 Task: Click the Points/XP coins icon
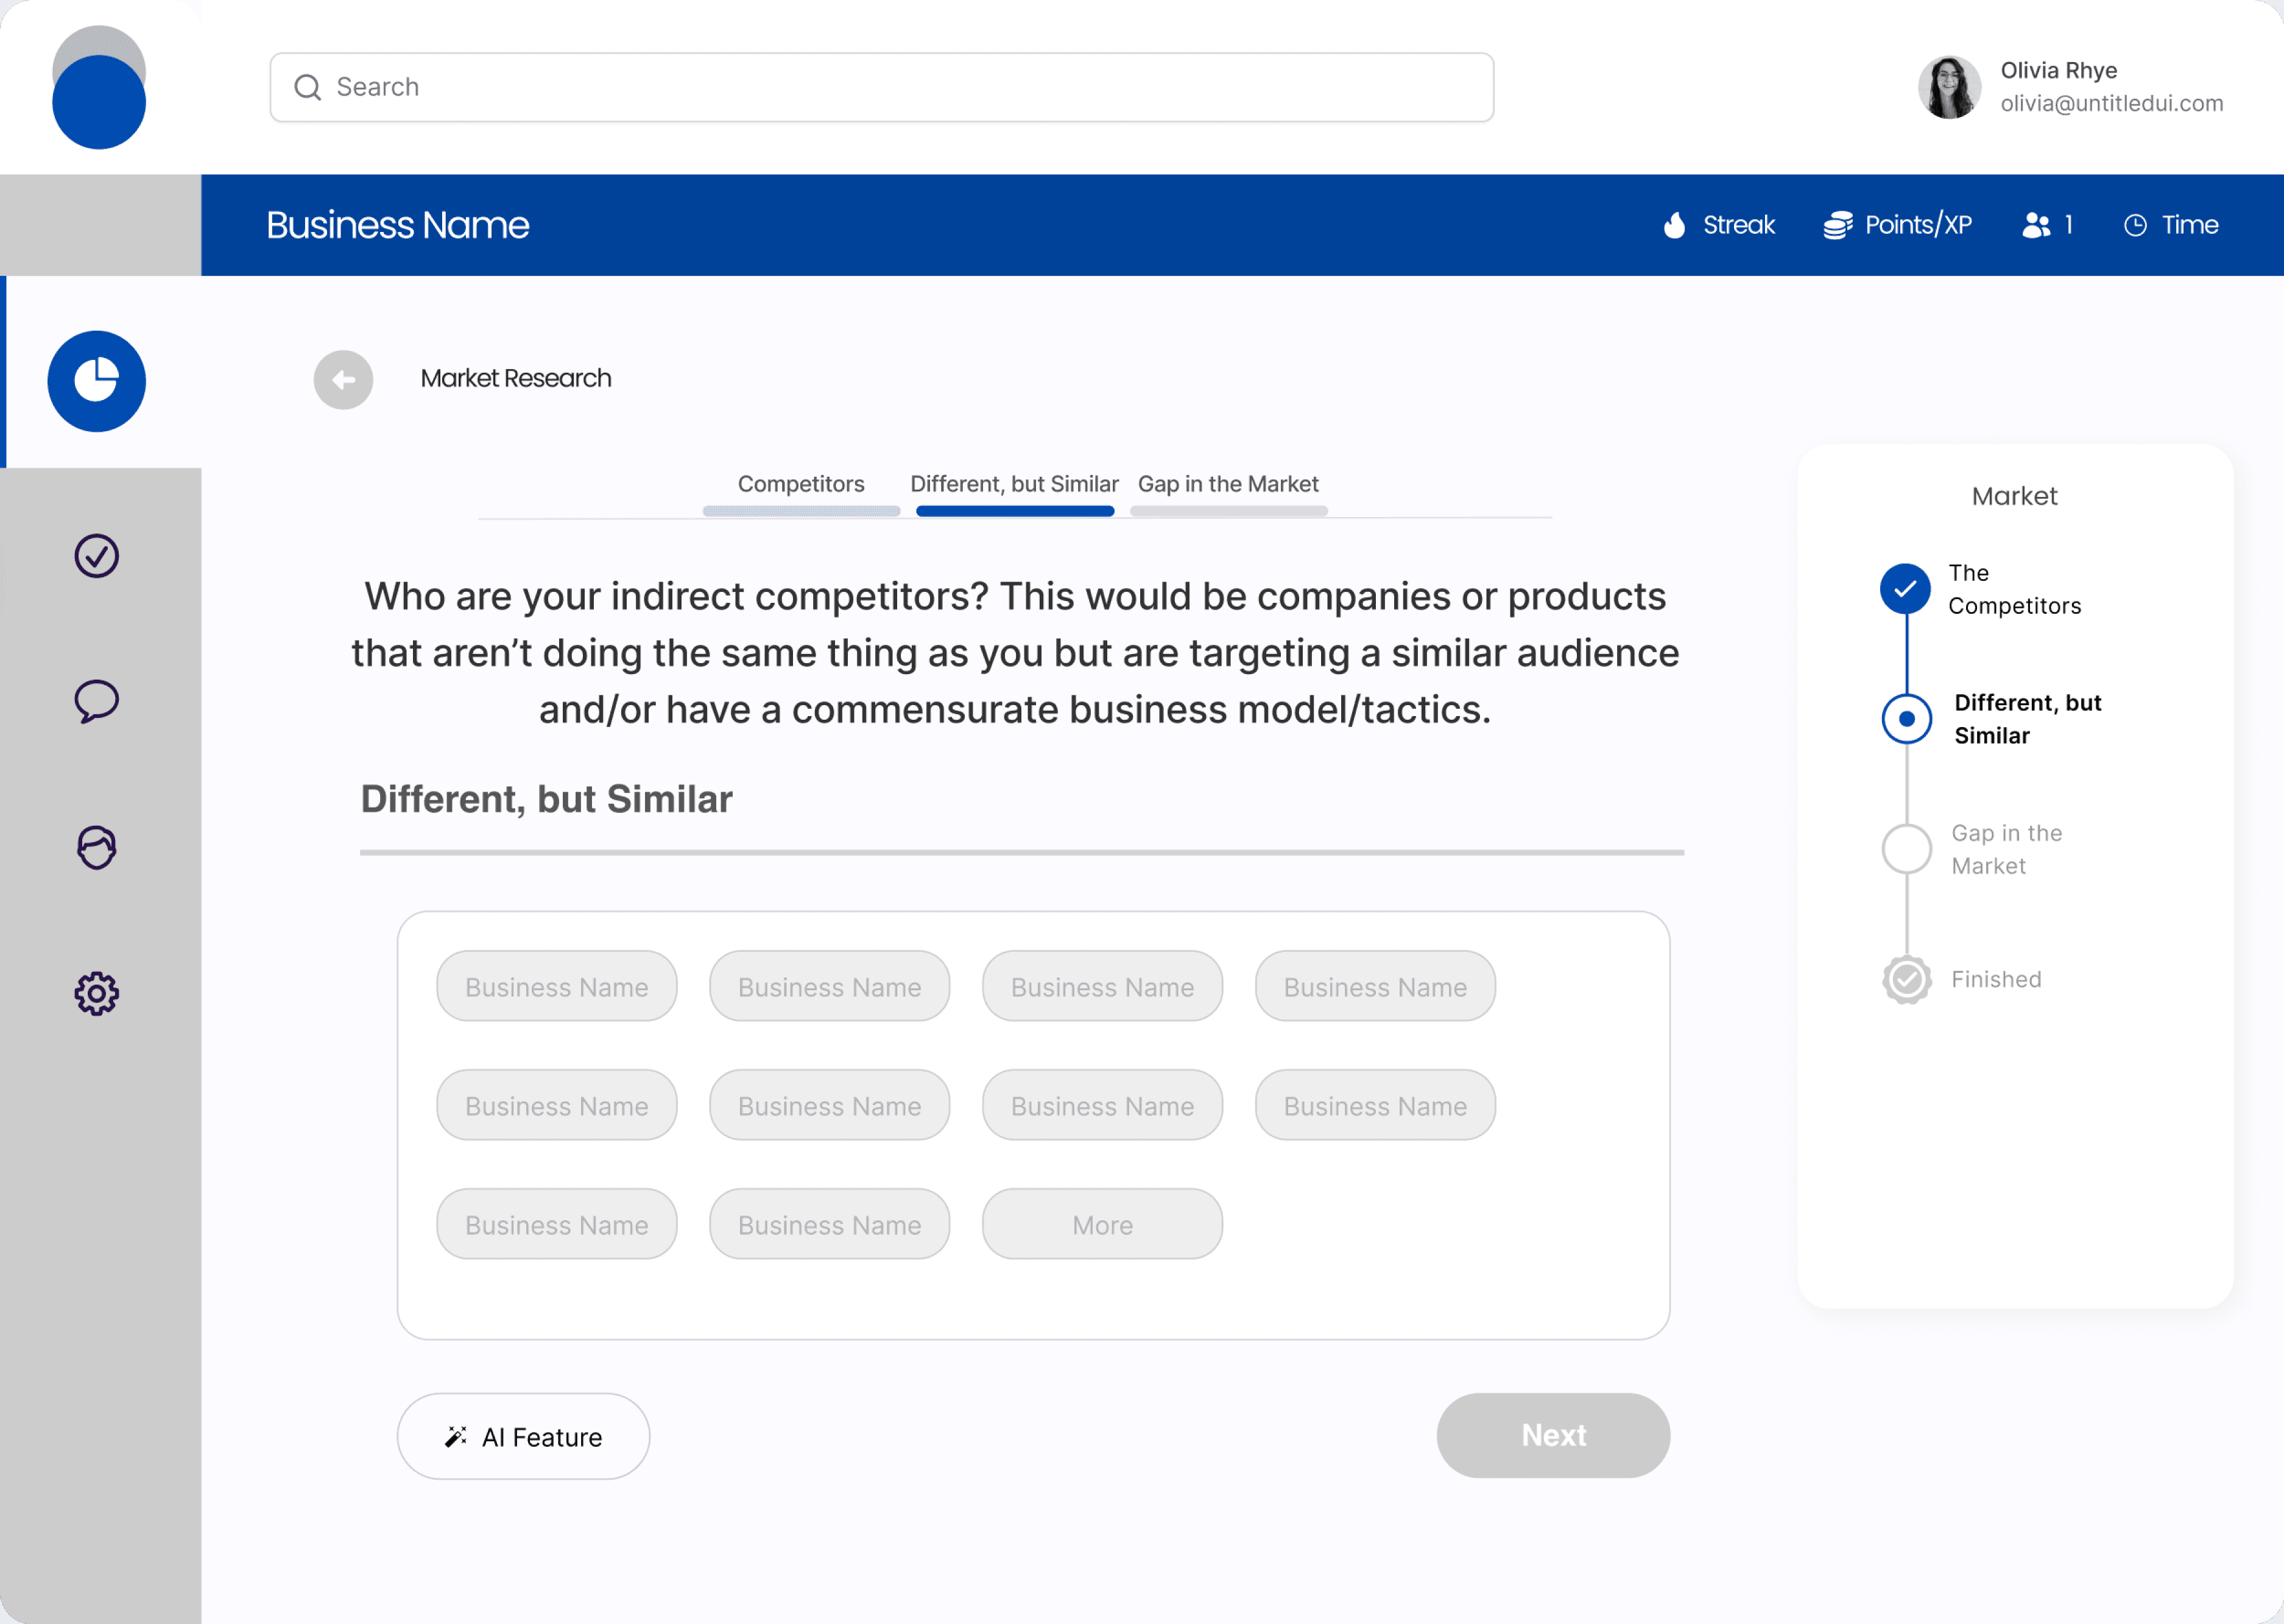pos(1837,225)
